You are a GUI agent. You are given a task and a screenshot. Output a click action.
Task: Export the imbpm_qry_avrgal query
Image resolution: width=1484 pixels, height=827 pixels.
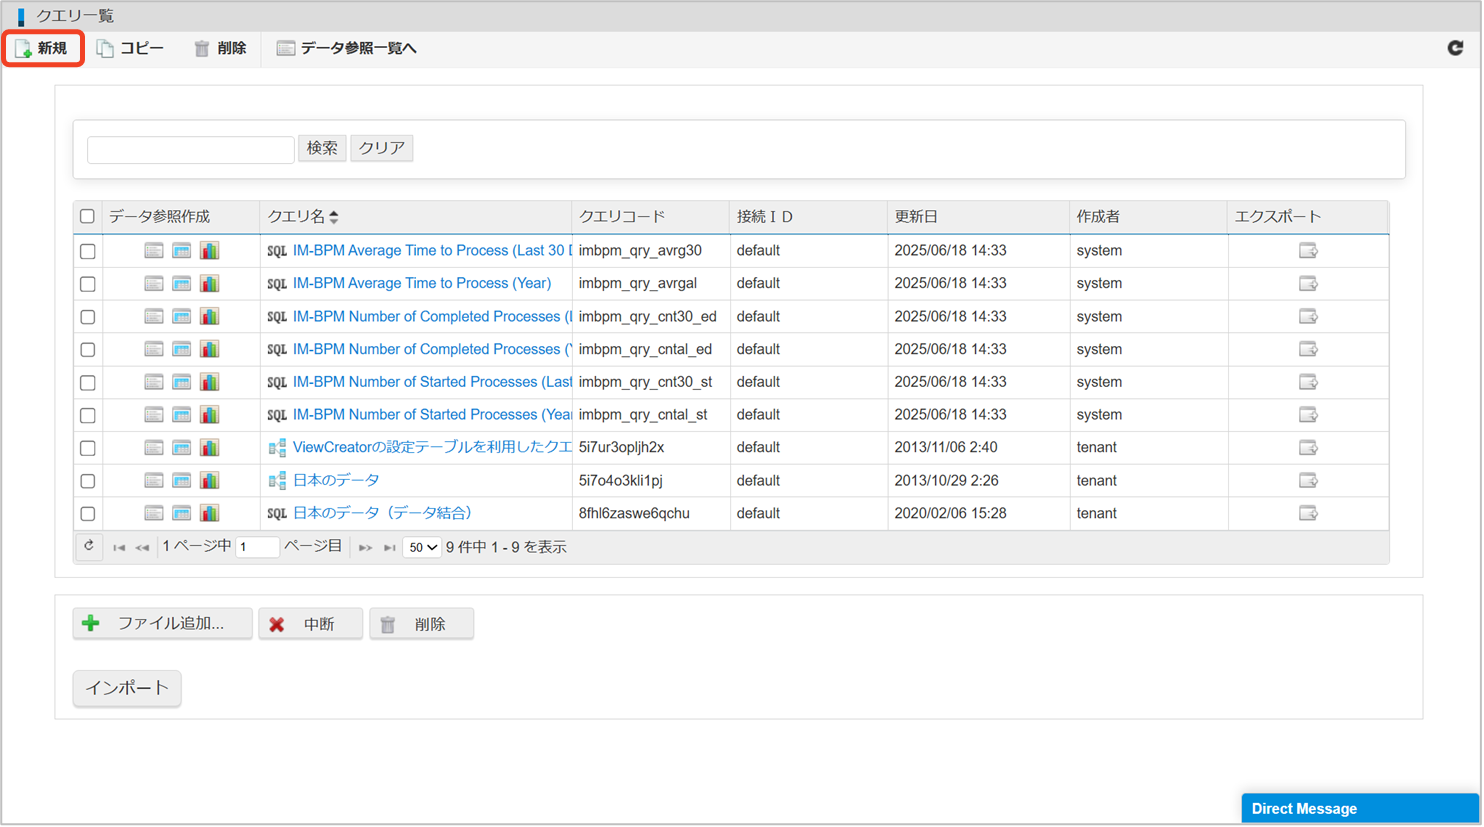coord(1309,284)
